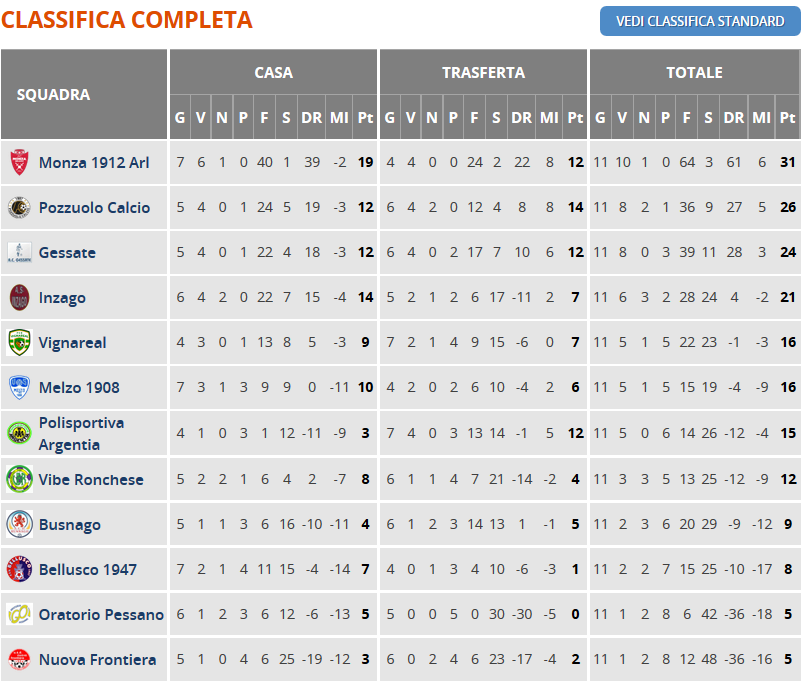The width and height of the screenshot is (805, 687).
Task: Click the Busnago club crest
Action: click(x=20, y=524)
